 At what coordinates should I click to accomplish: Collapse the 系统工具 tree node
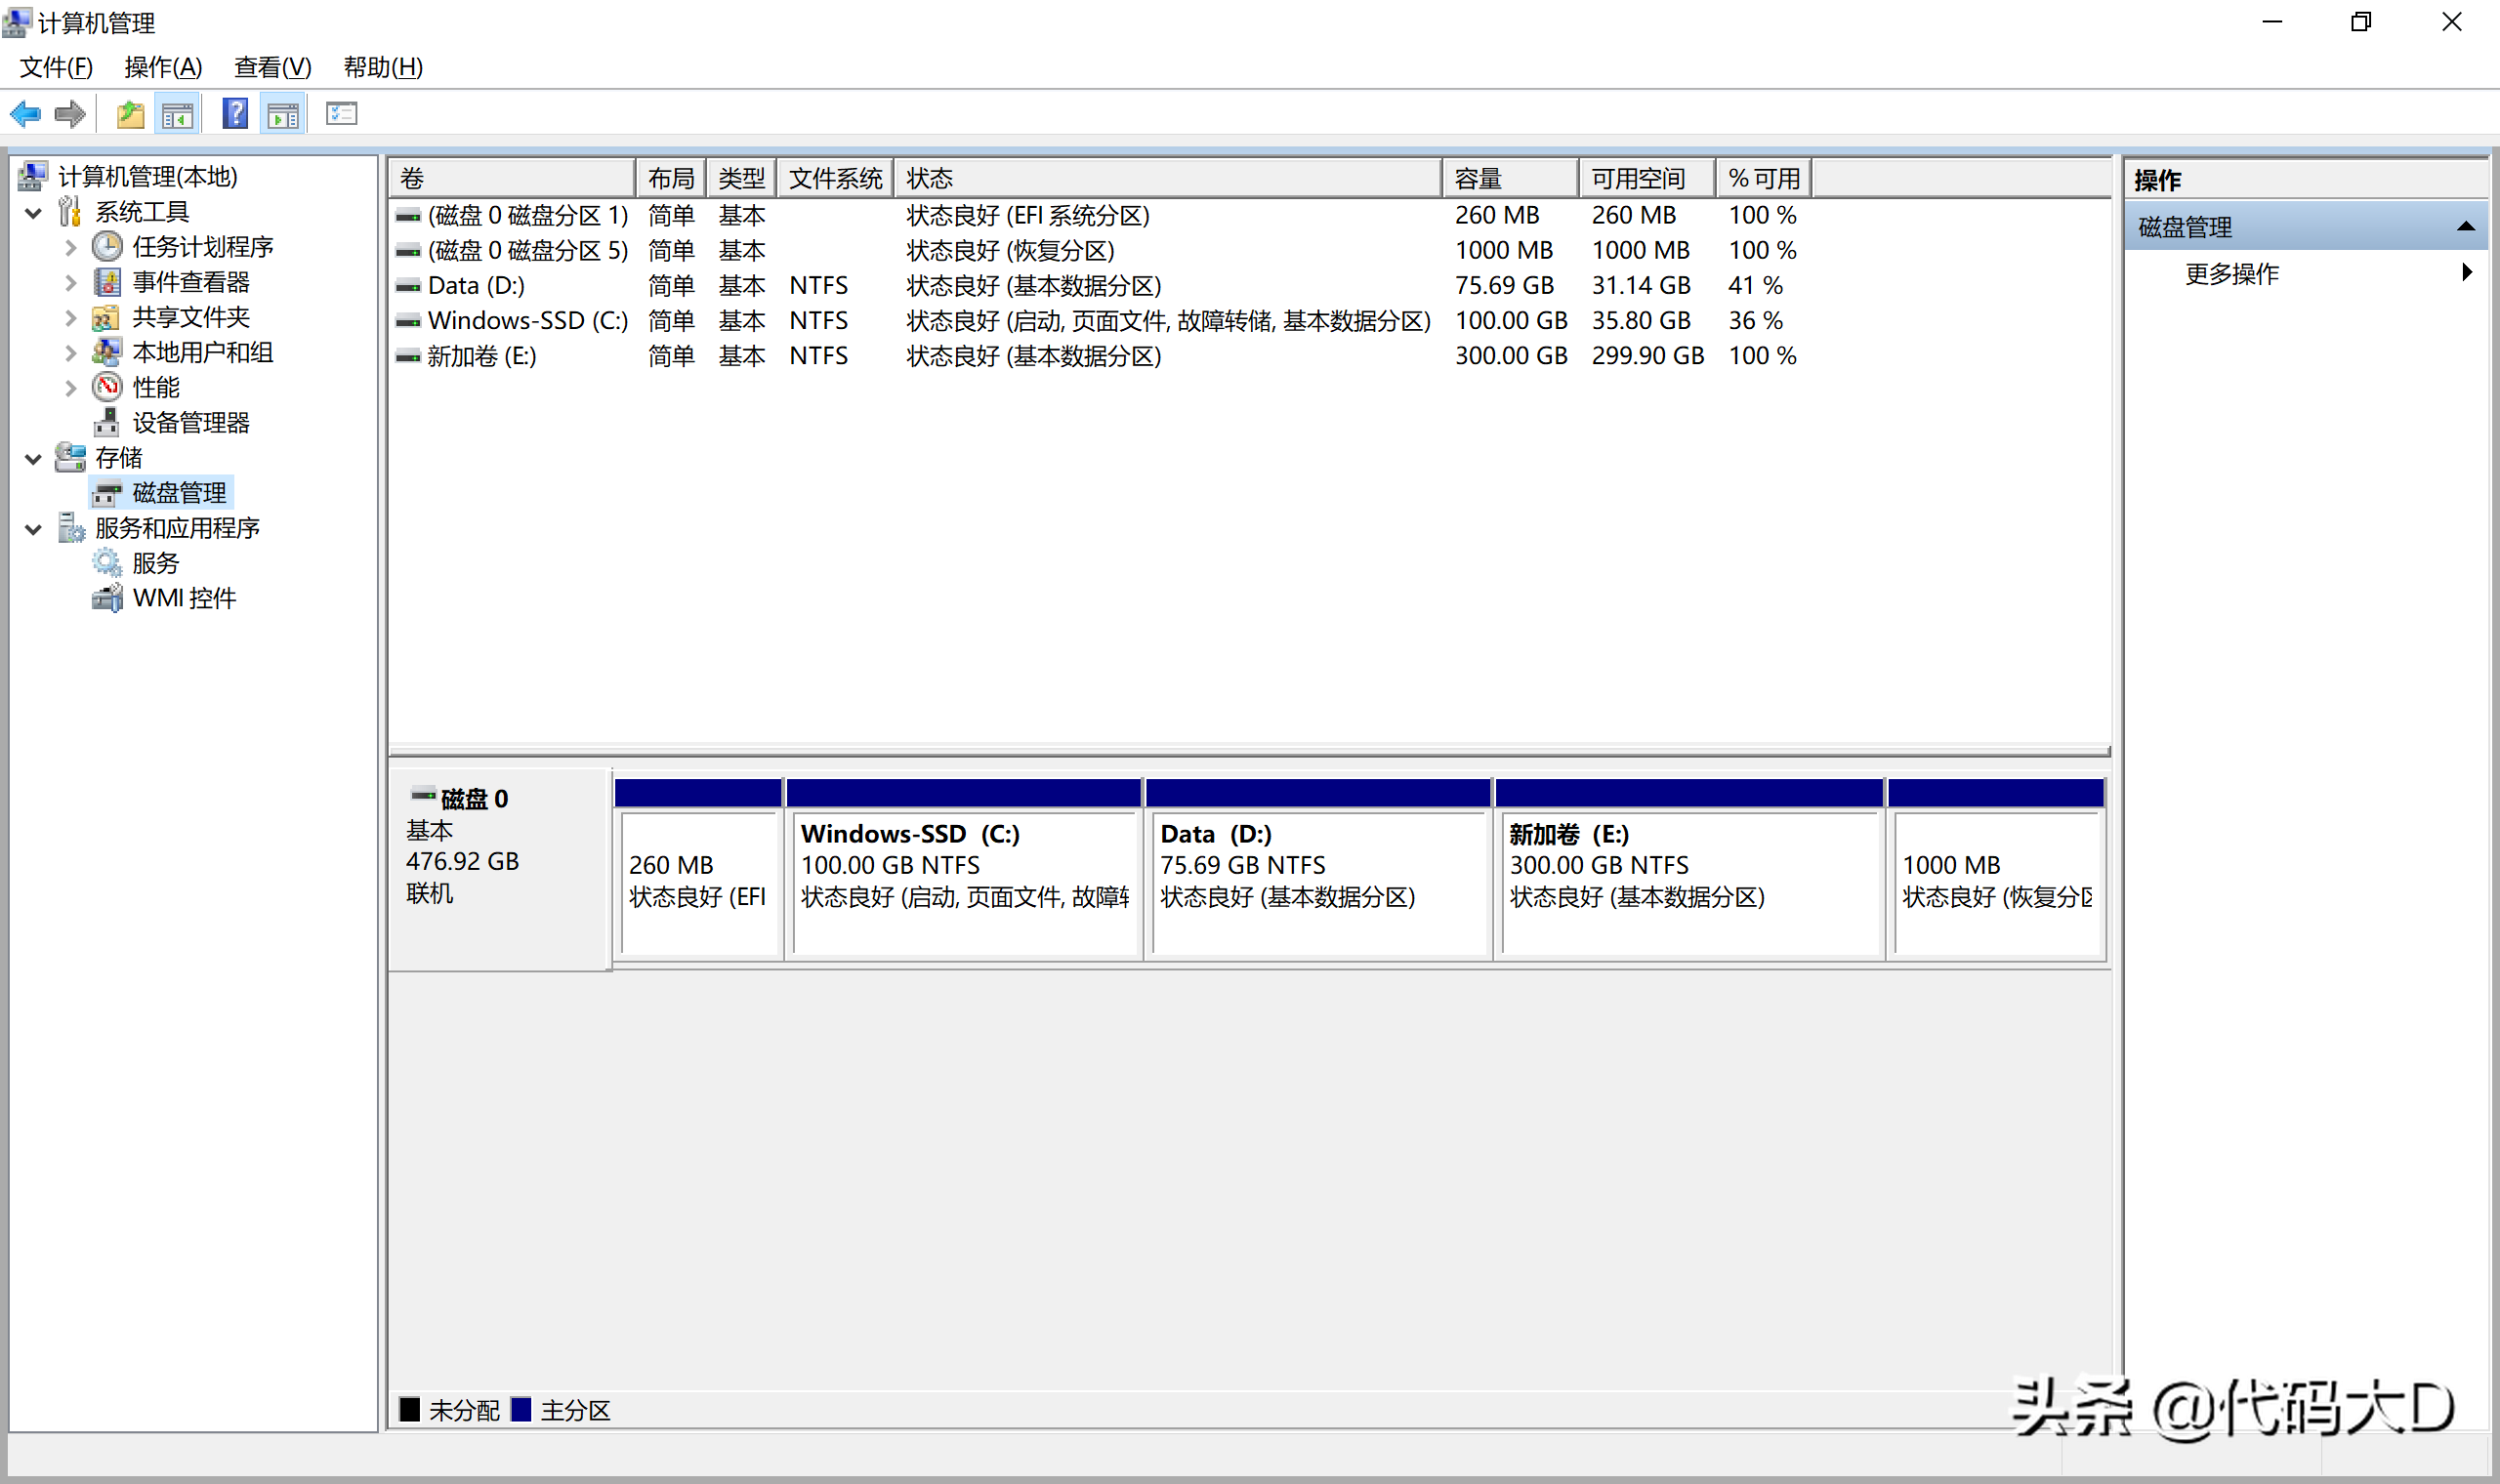(33, 212)
